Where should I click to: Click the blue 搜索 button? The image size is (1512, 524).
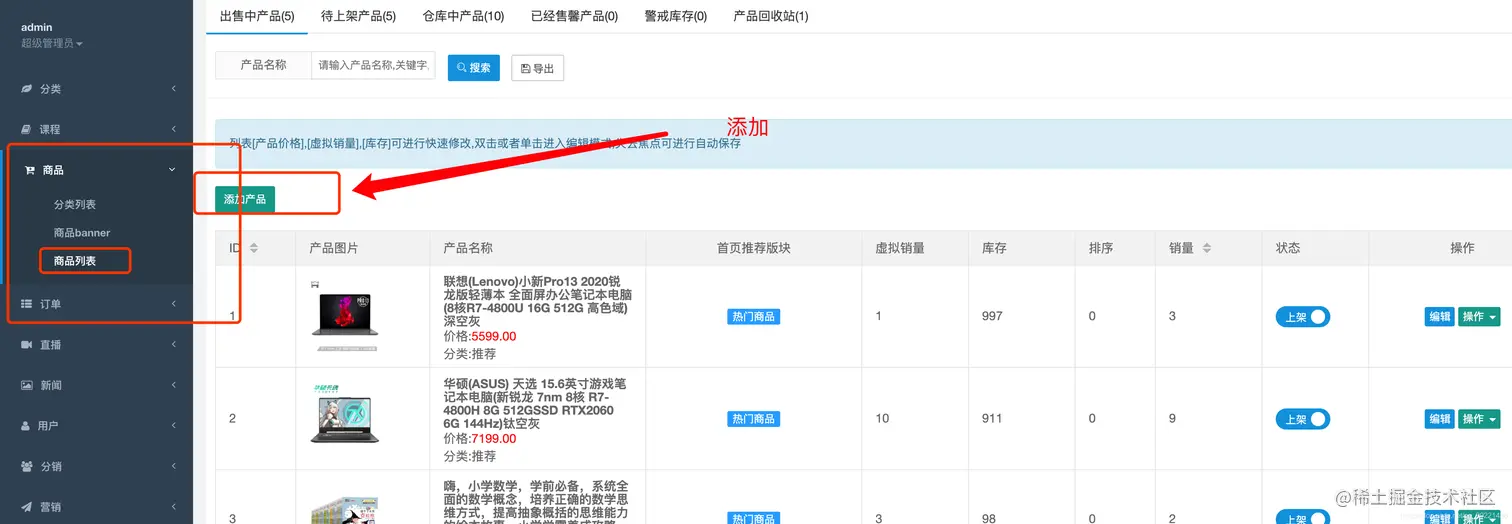pyautogui.click(x=474, y=68)
